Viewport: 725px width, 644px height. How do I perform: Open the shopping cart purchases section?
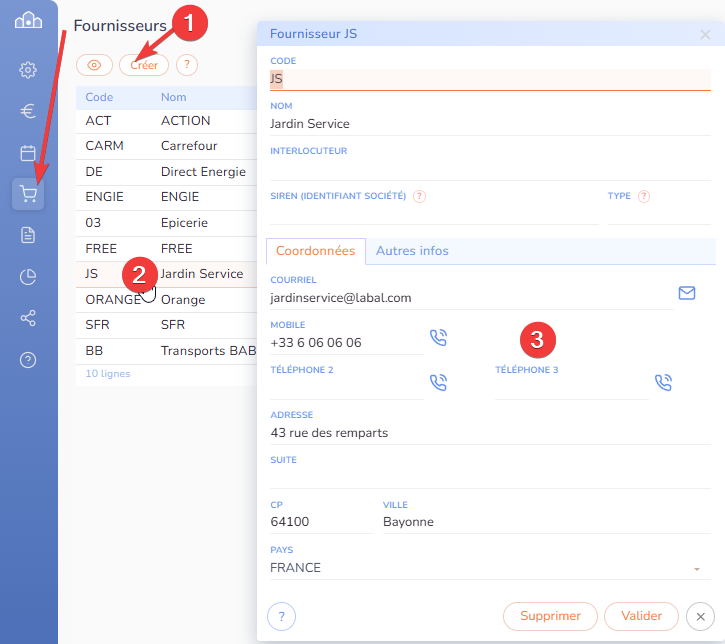(28, 194)
